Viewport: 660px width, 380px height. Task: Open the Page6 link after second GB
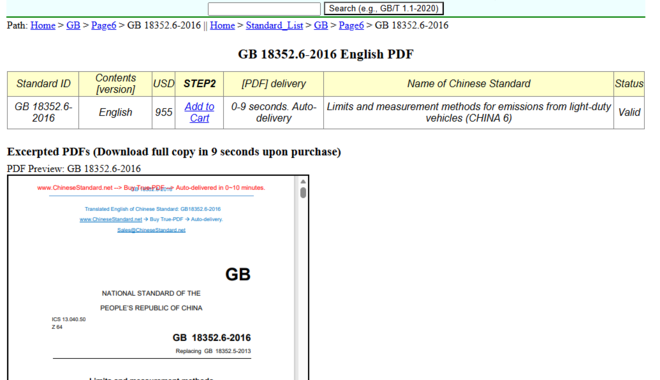[351, 25]
